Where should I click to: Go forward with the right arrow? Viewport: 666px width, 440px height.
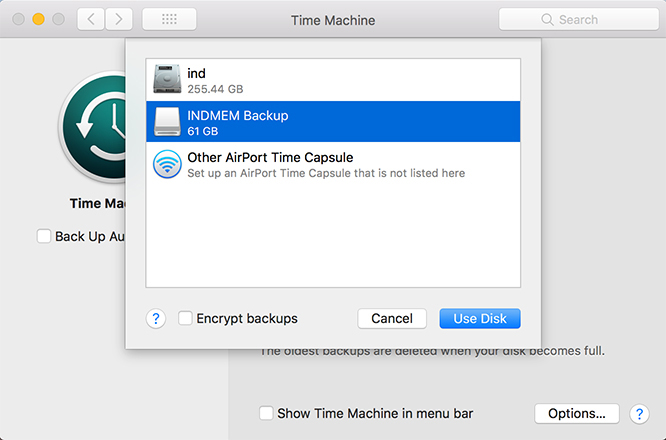point(120,19)
